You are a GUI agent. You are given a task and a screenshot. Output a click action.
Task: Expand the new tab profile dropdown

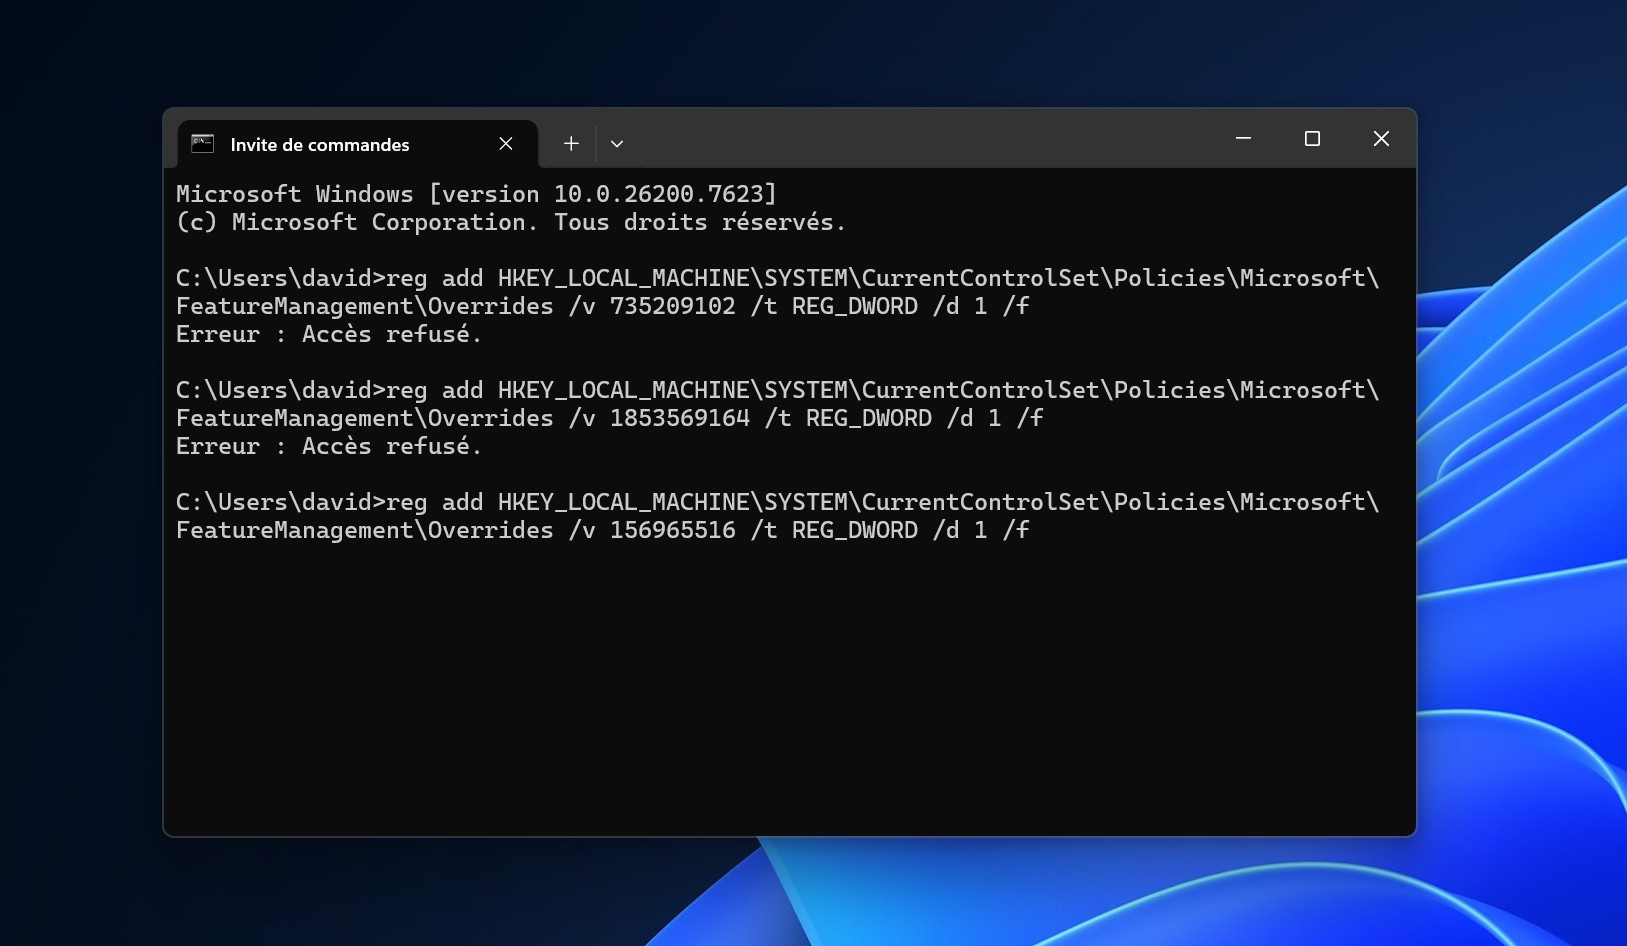pyautogui.click(x=617, y=144)
